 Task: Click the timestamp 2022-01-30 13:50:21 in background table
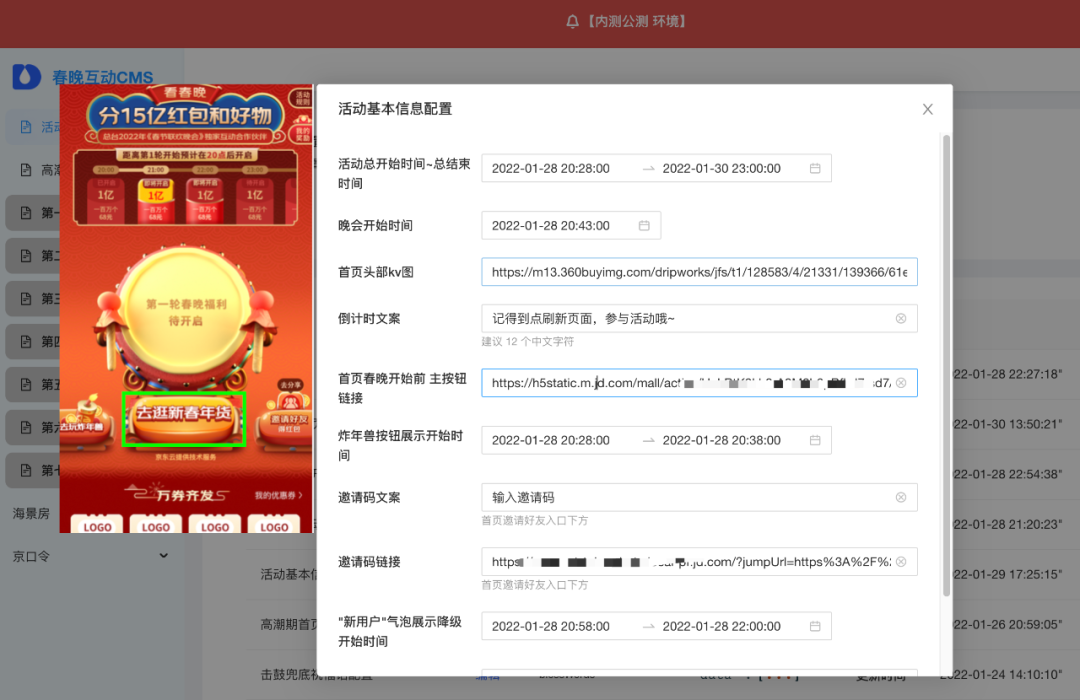point(1007,424)
